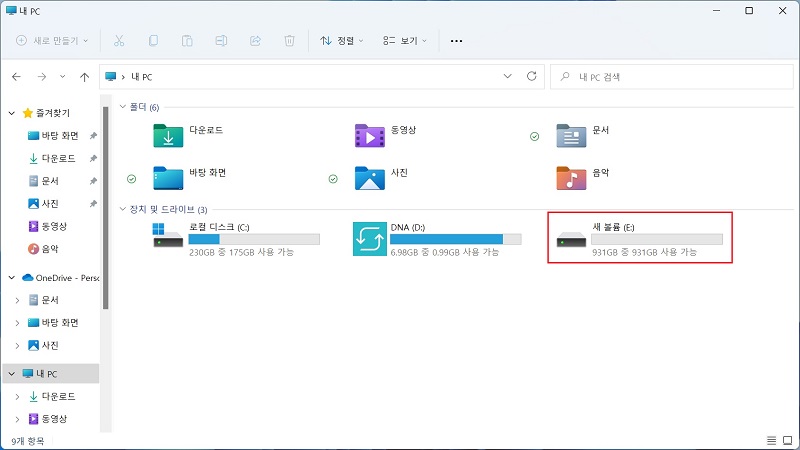The width and height of the screenshot is (800, 450).
Task: Open the 보기 view dropdown
Action: coord(405,41)
